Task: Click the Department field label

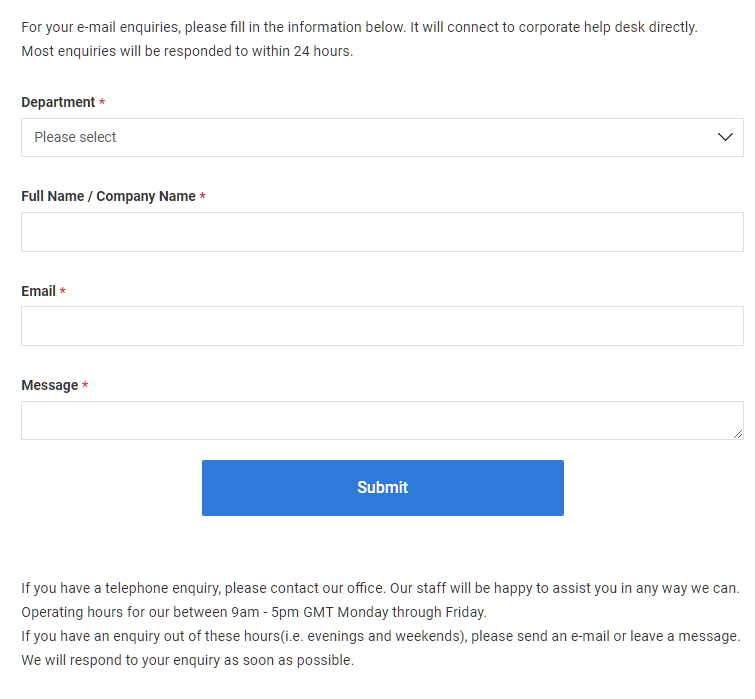Action: point(58,102)
